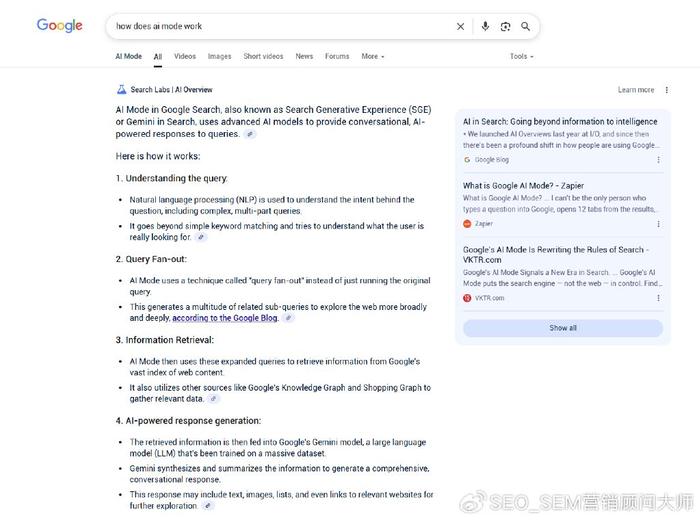Click the Zapier favicon
Screen dimensions: 700x520
point(467,224)
